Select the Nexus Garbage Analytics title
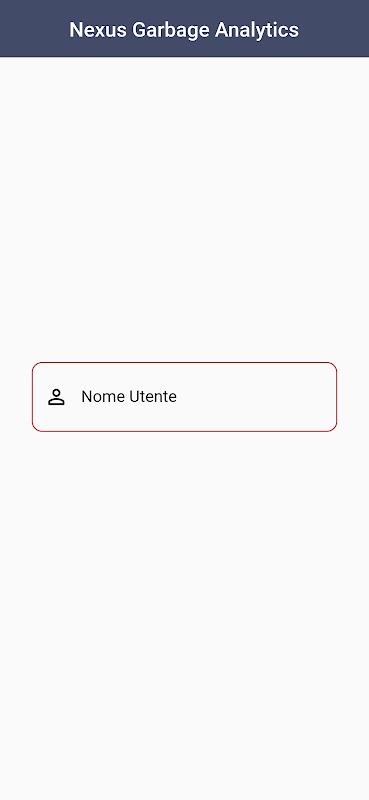The image size is (369, 800). pyautogui.click(x=184, y=29)
